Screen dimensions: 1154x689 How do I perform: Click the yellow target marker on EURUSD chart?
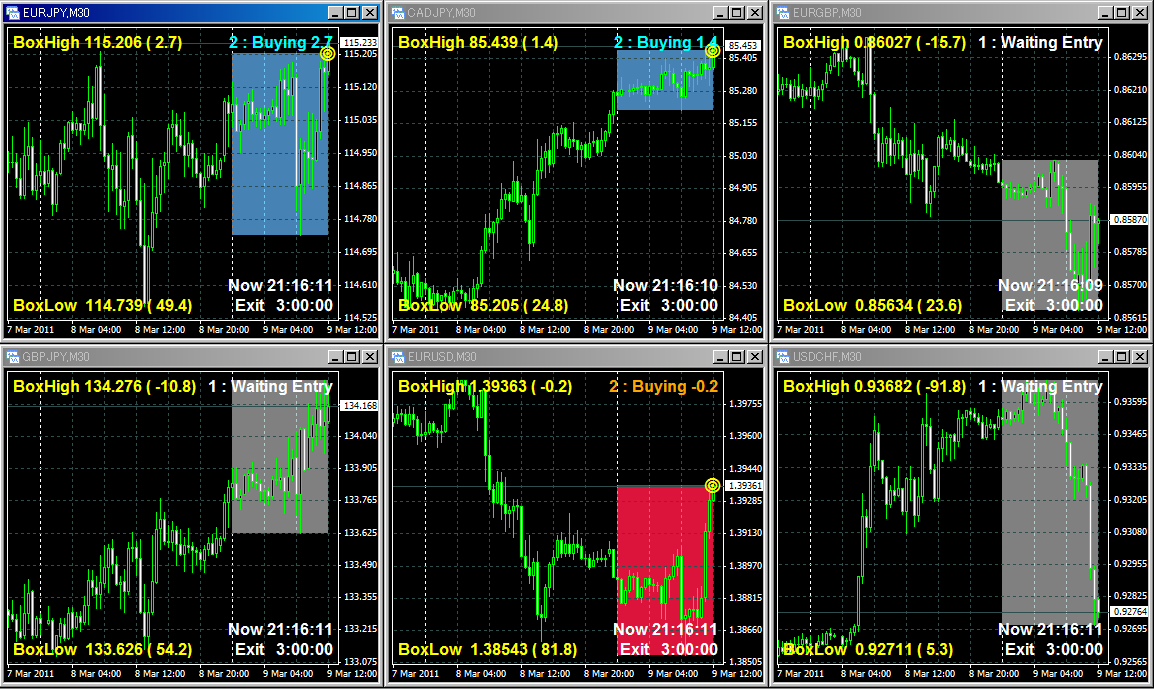712,486
